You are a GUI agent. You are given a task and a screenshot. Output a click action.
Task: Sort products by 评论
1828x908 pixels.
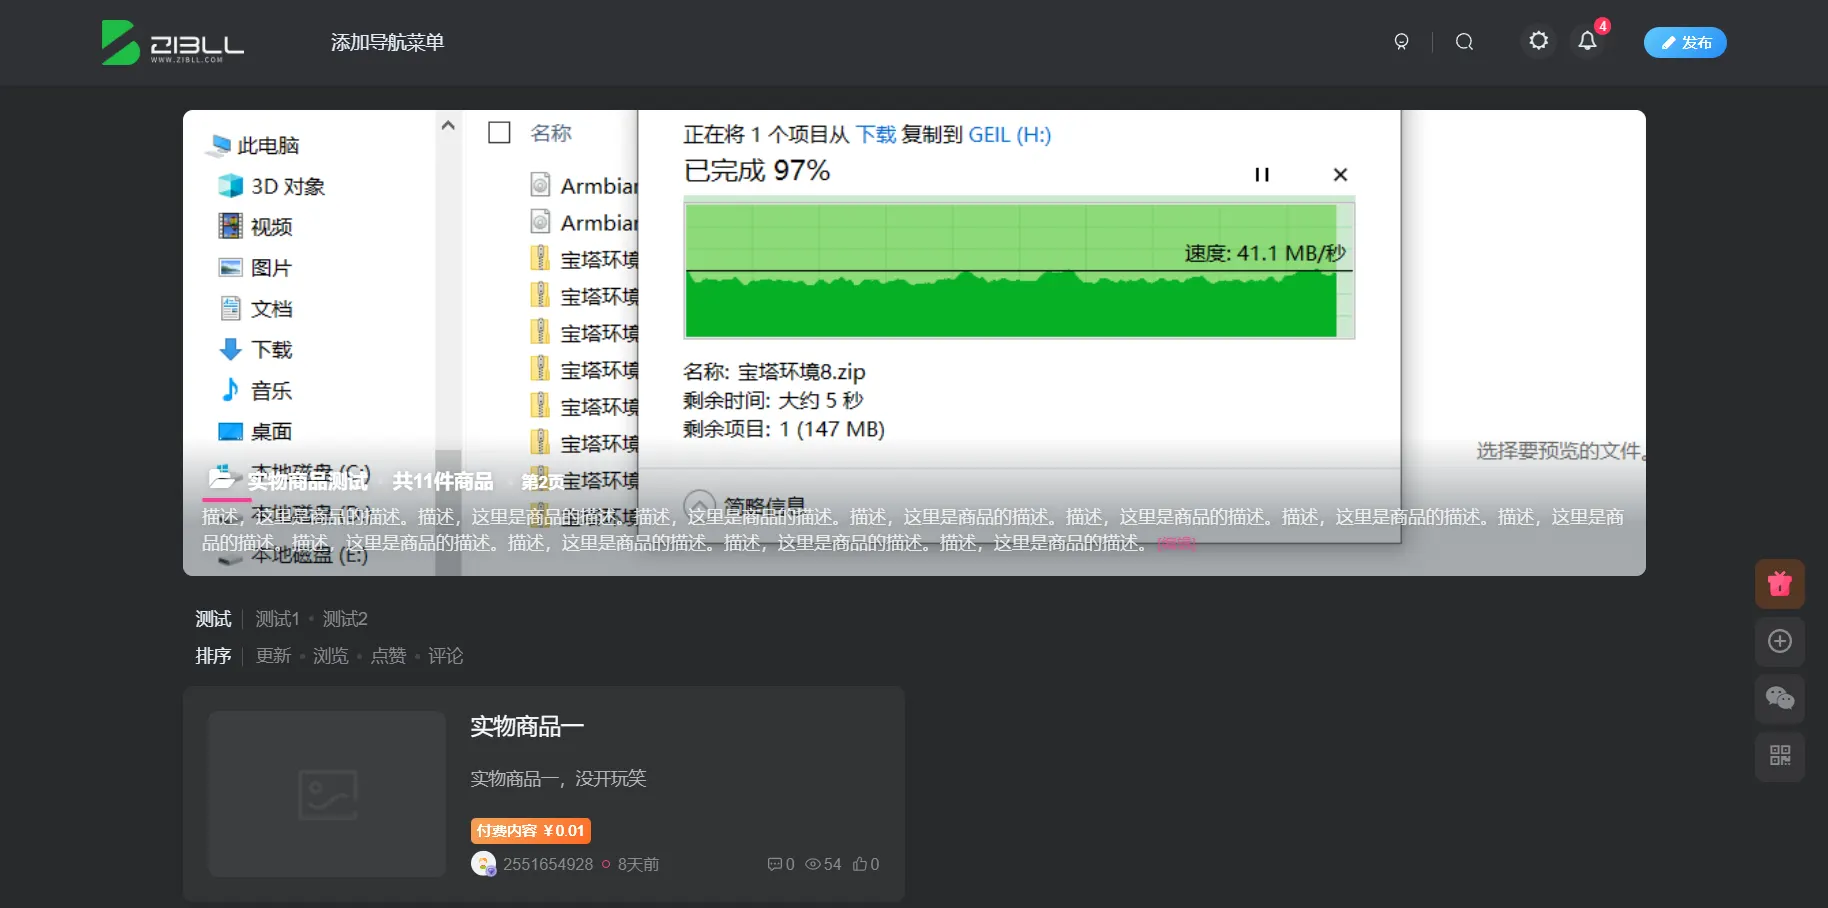coord(446,656)
